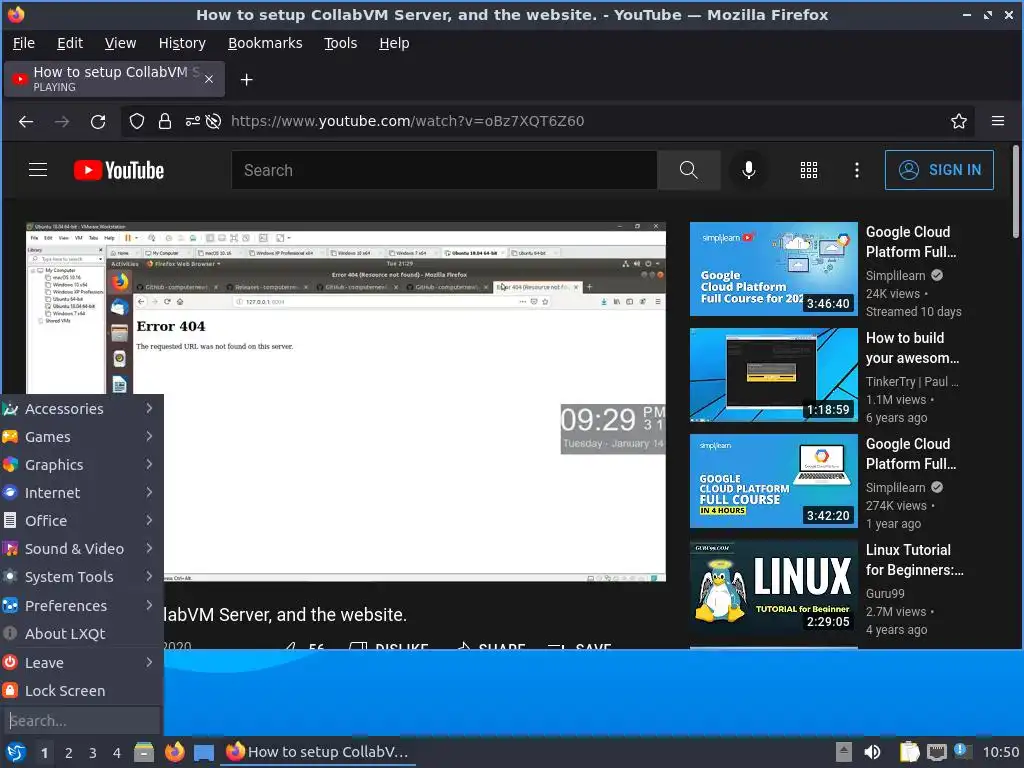The width and height of the screenshot is (1024, 768).
Task: Expand the Internet submenu
Action: tap(82, 493)
